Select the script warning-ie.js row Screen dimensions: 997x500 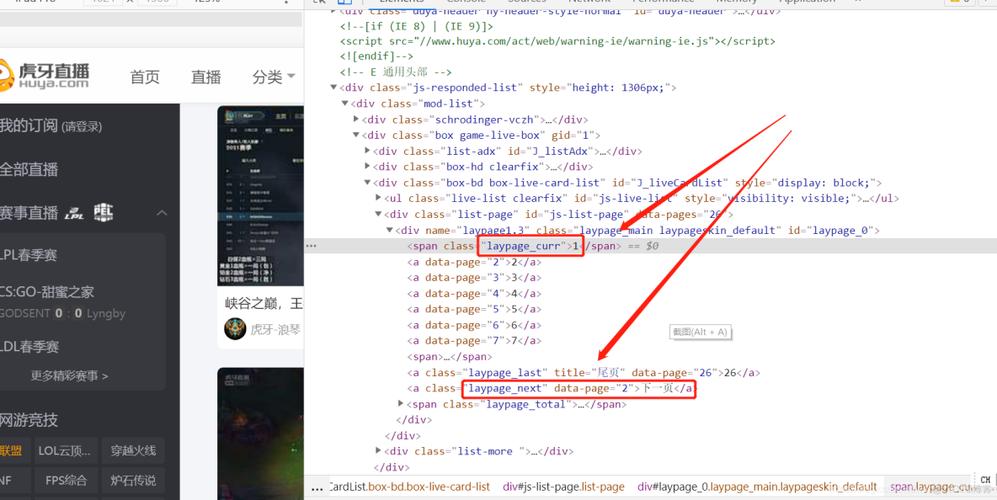click(x=558, y=41)
